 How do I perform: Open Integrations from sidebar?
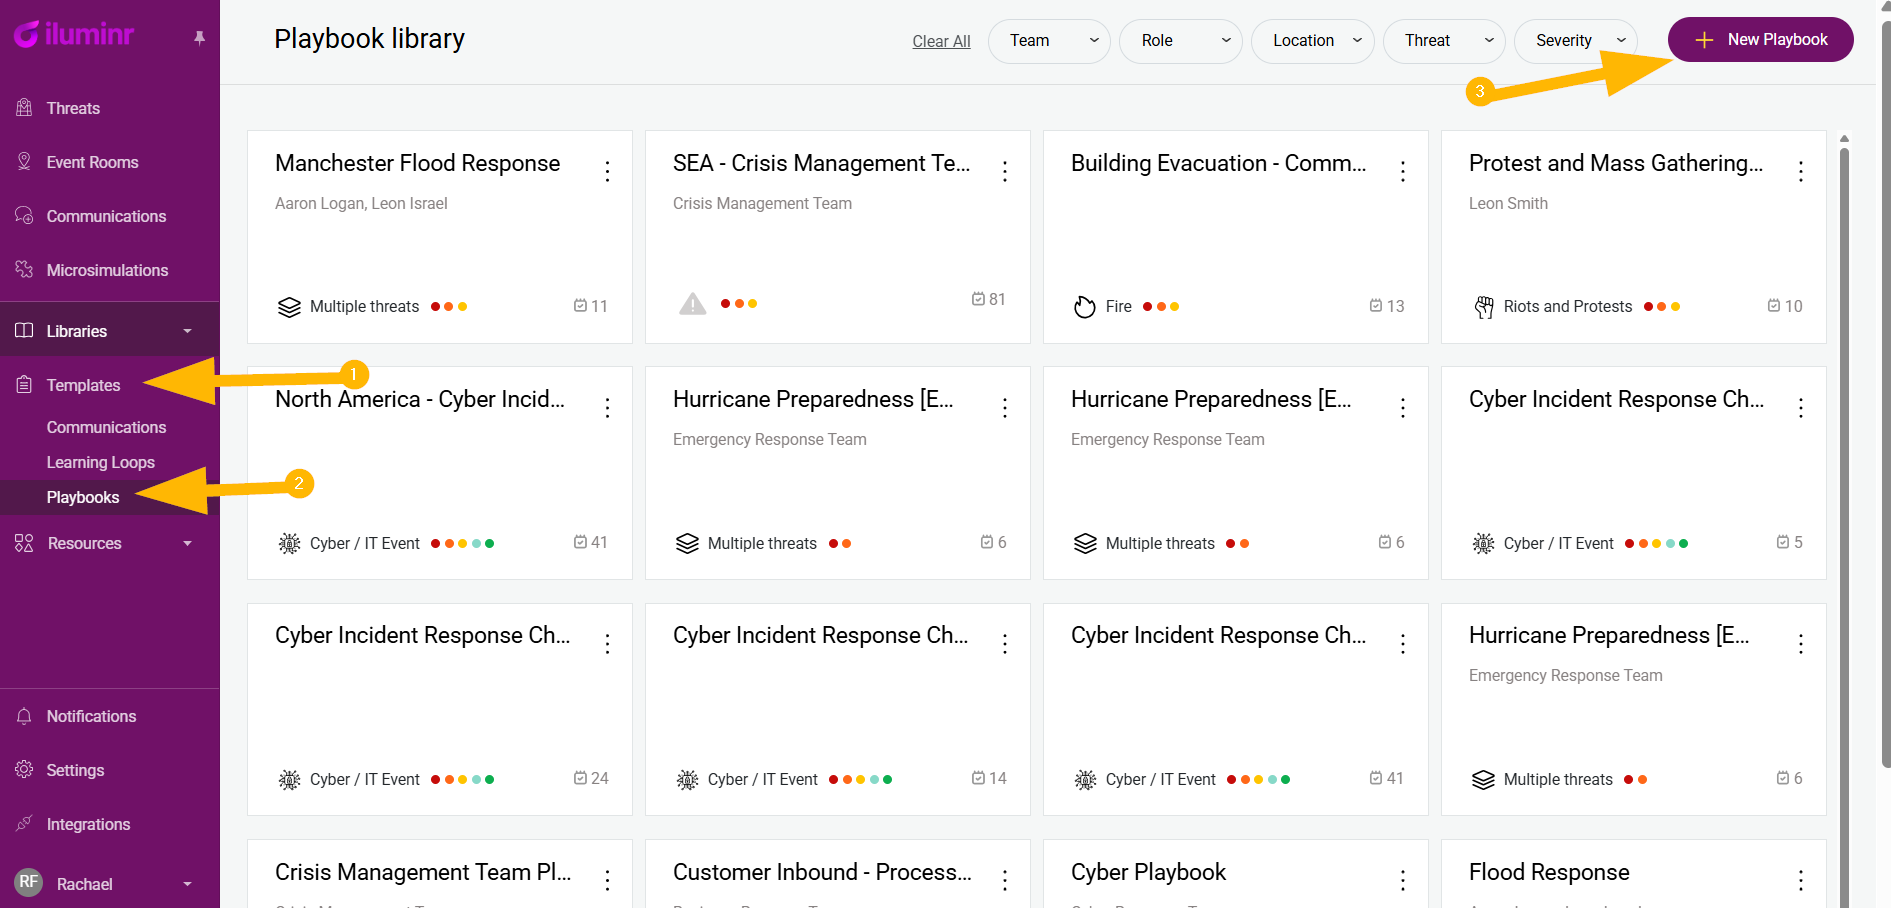pyautogui.click(x=88, y=824)
